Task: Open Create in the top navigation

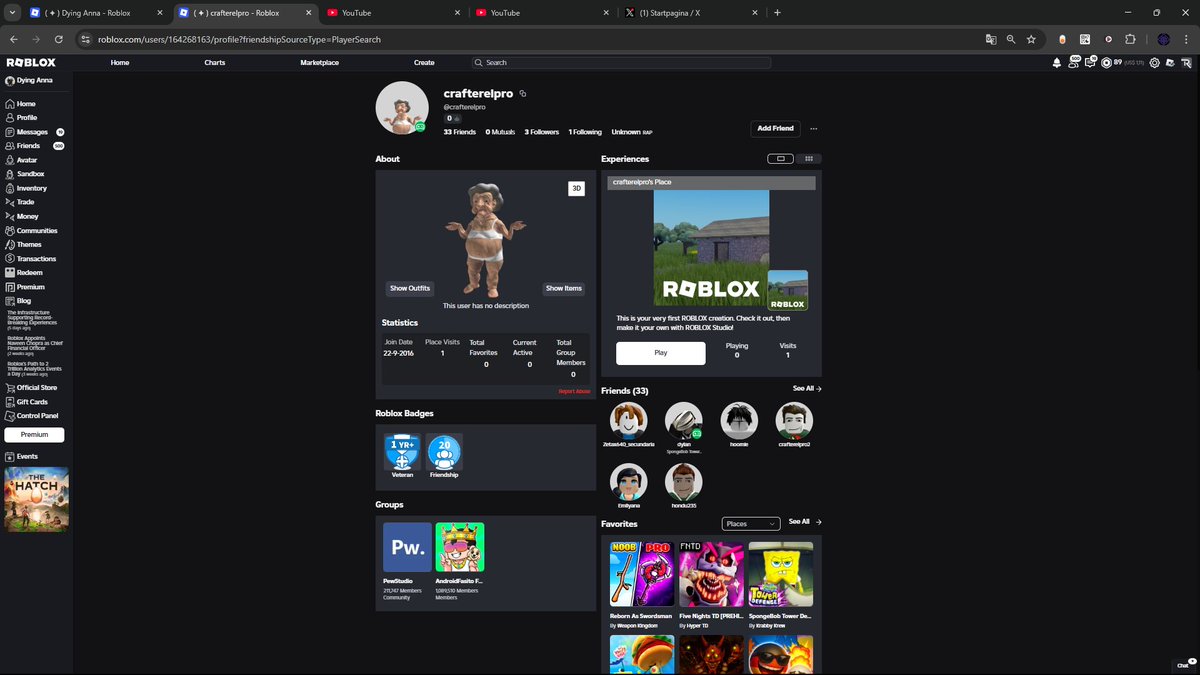Action: tap(424, 62)
